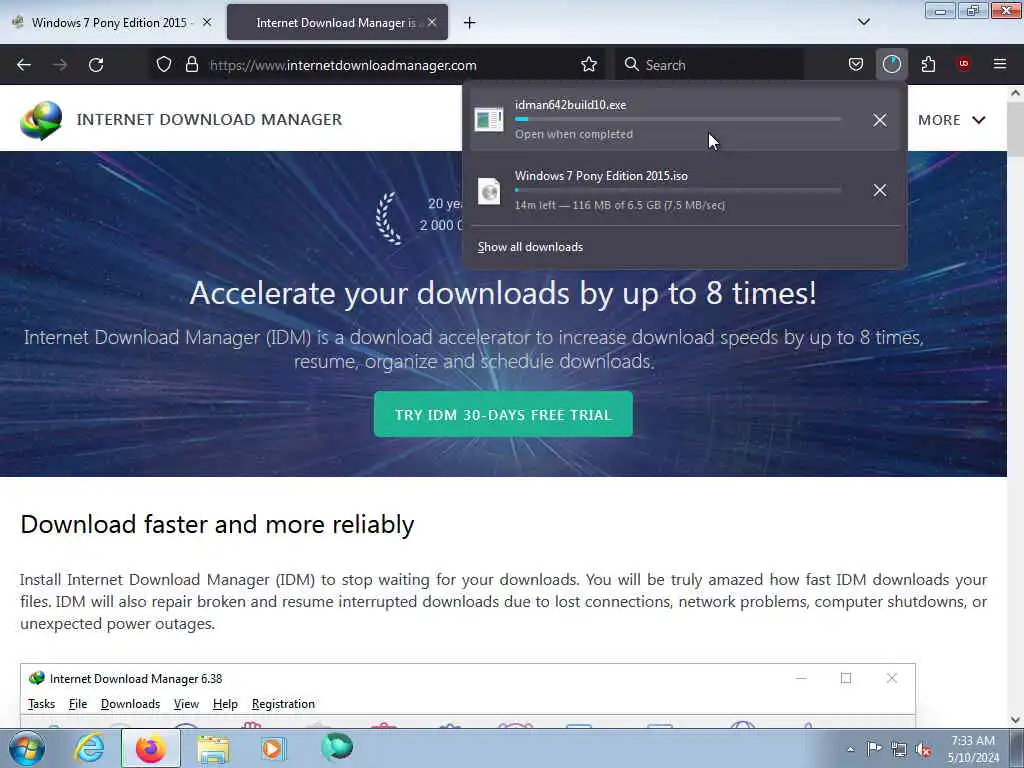Click the Windows 7 Pony Edition 2015.iso name
The height and width of the screenshot is (768, 1024).
tap(601, 176)
